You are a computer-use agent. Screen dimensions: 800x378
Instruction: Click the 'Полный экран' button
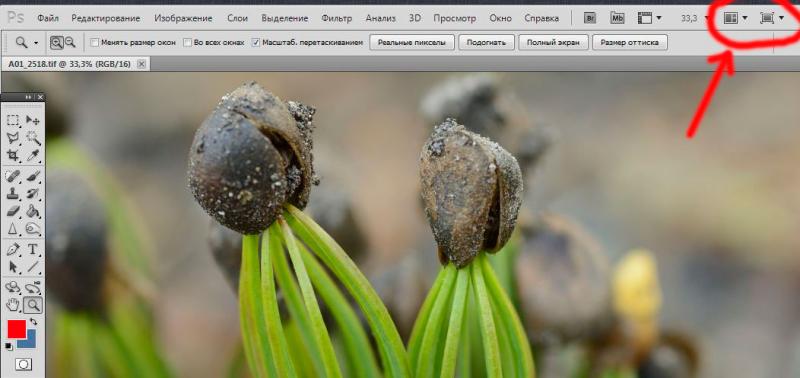pyautogui.click(x=553, y=43)
